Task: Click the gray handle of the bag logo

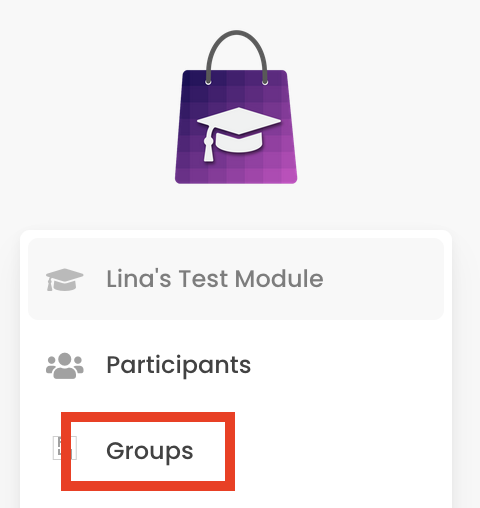Action: tap(236, 57)
